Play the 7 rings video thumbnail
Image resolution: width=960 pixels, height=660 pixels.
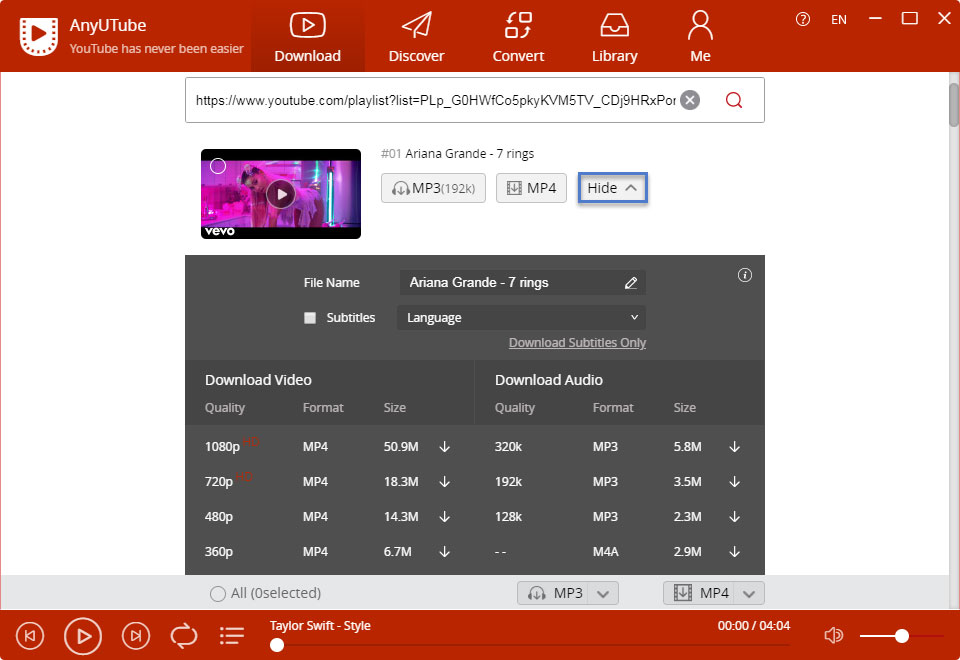(x=281, y=195)
